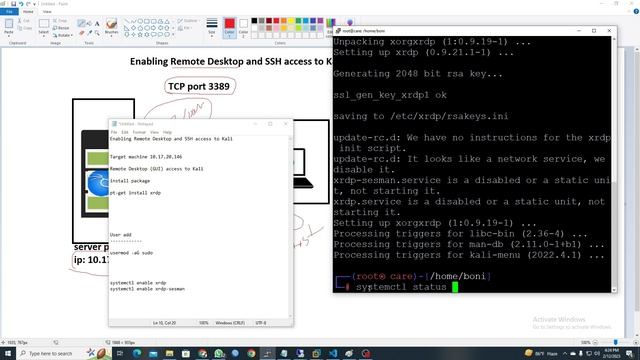Select the Magnifier tool in Paint

tap(97, 32)
